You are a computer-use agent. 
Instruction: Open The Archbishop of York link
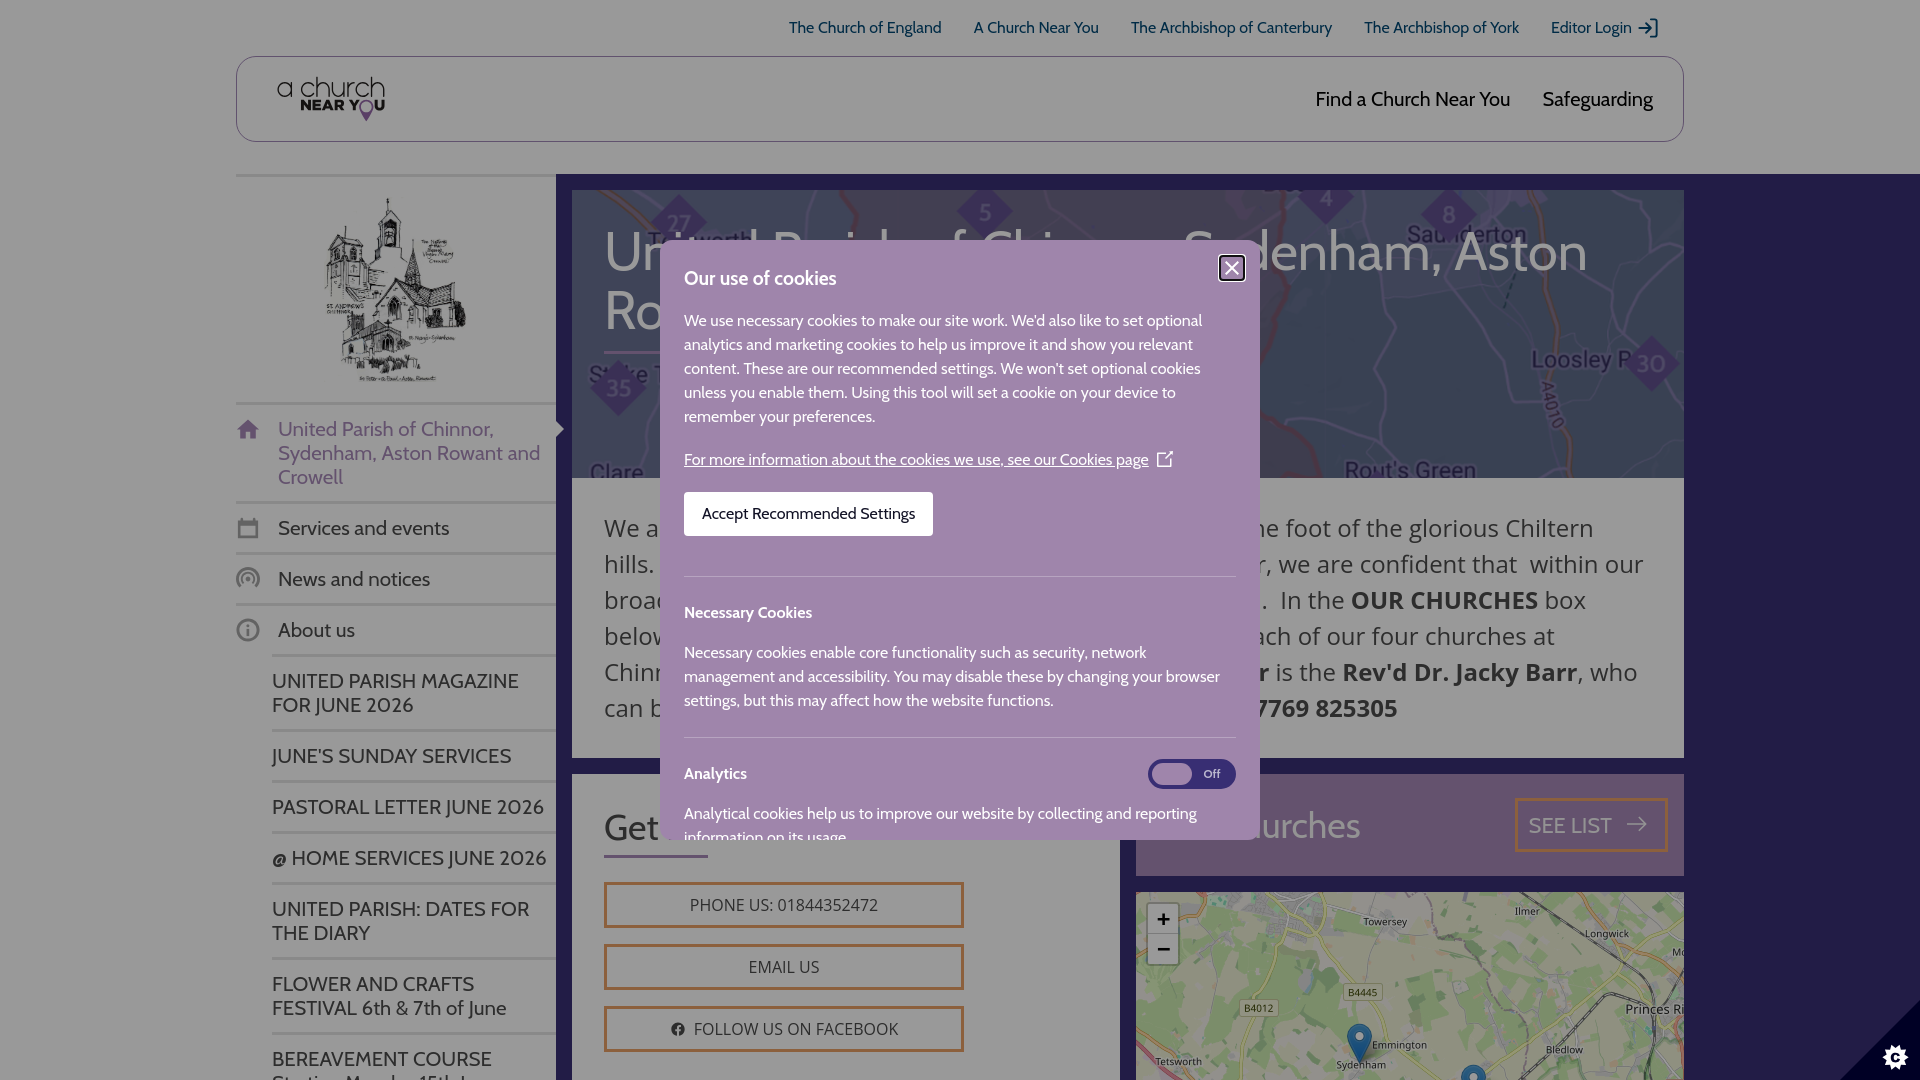point(1441,28)
